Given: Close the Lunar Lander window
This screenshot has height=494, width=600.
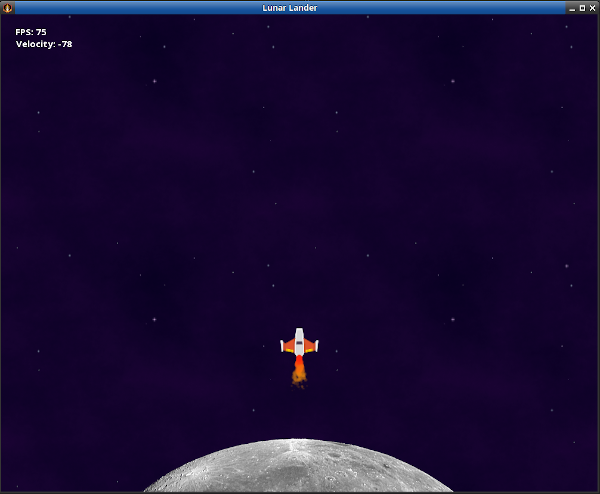Looking at the screenshot, I should tap(592, 8).
